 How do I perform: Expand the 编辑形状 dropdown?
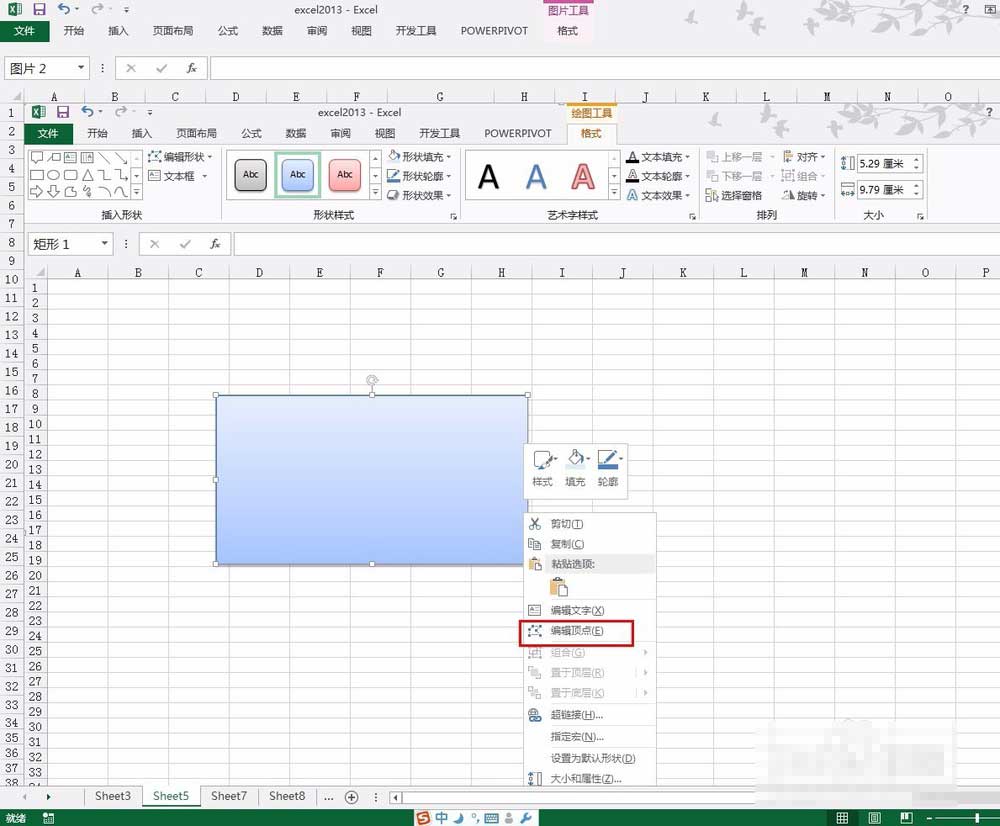(x=181, y=157)
